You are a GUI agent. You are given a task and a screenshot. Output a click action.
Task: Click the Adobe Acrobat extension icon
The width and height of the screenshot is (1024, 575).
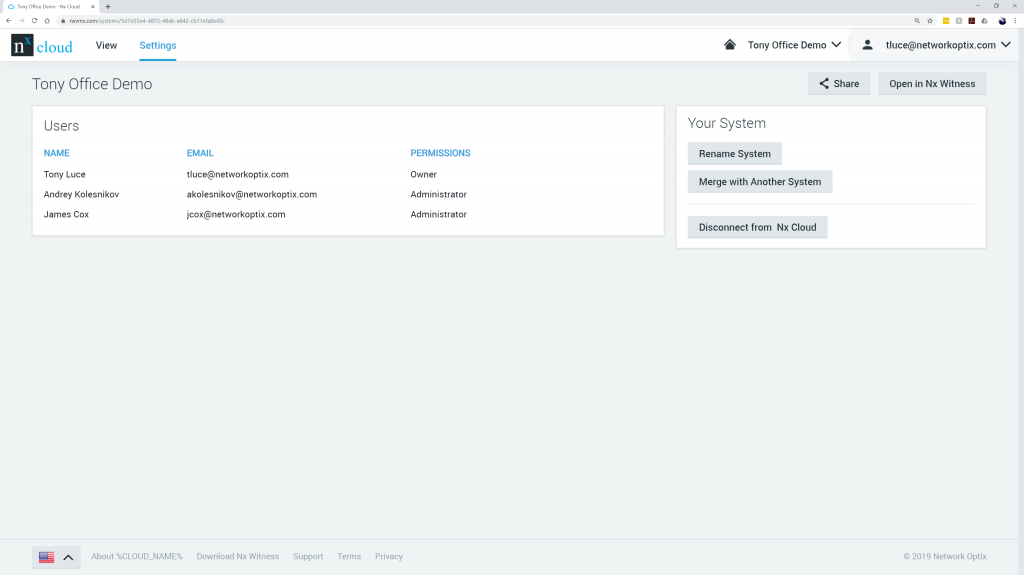[972, 20]
